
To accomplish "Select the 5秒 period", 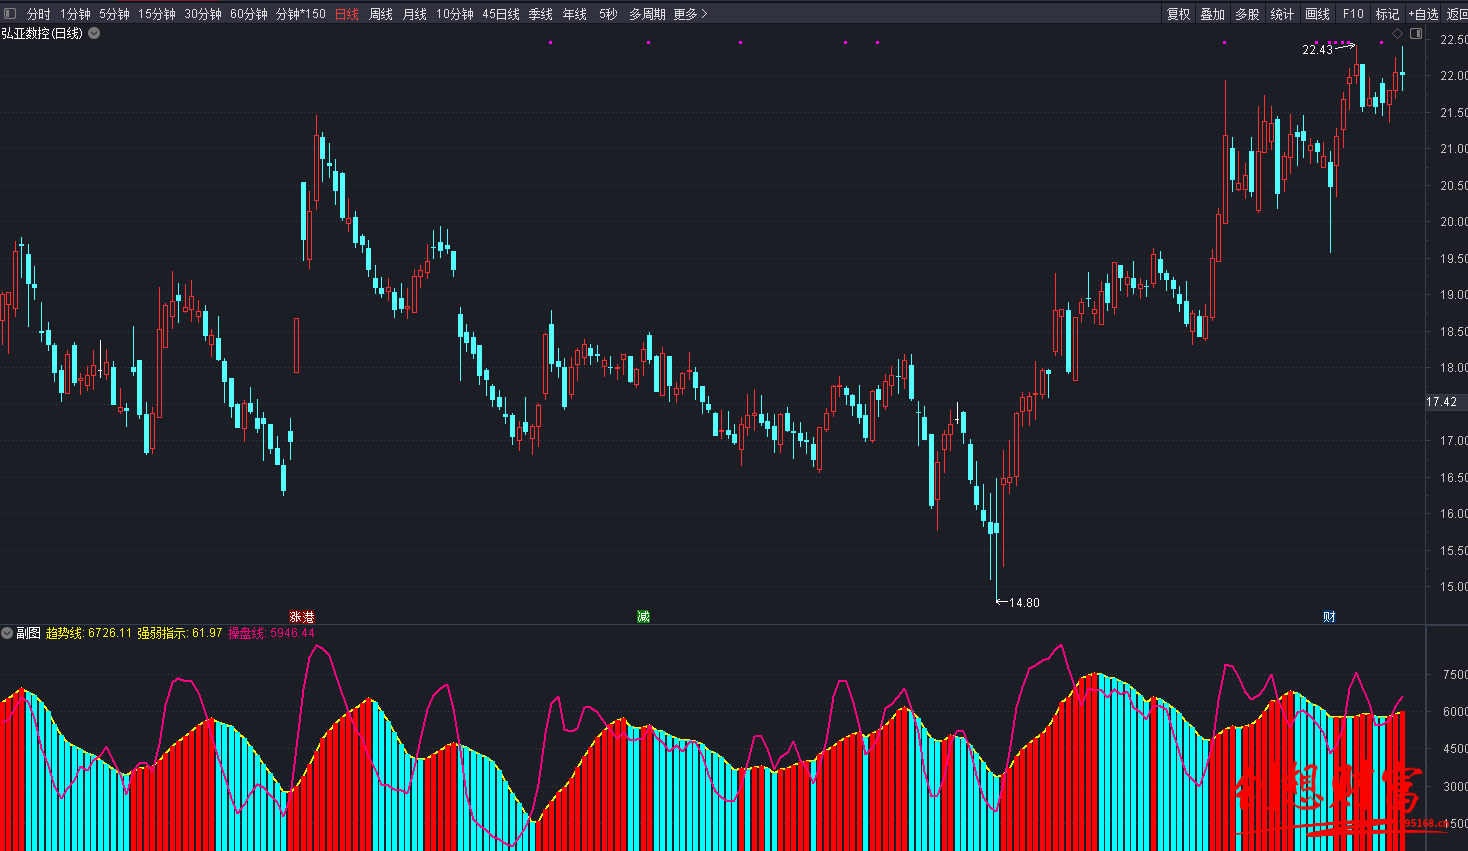I will [x=608, y=14].
